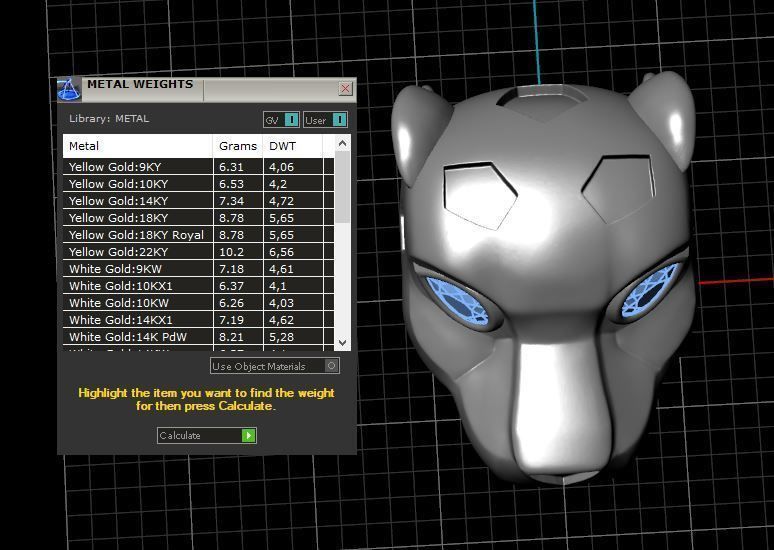Sort by the Metal column header
Viewport: 774px width, 550px height.
click(x=138, y=146)
